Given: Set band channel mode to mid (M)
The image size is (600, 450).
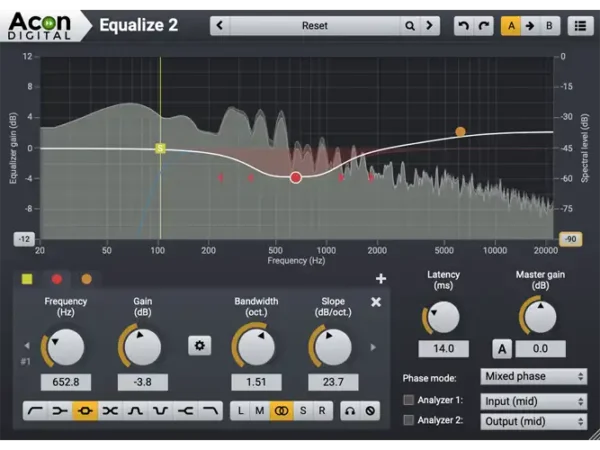Looking at the screenshot, I should pyautogui.click(x=260, y=411).
